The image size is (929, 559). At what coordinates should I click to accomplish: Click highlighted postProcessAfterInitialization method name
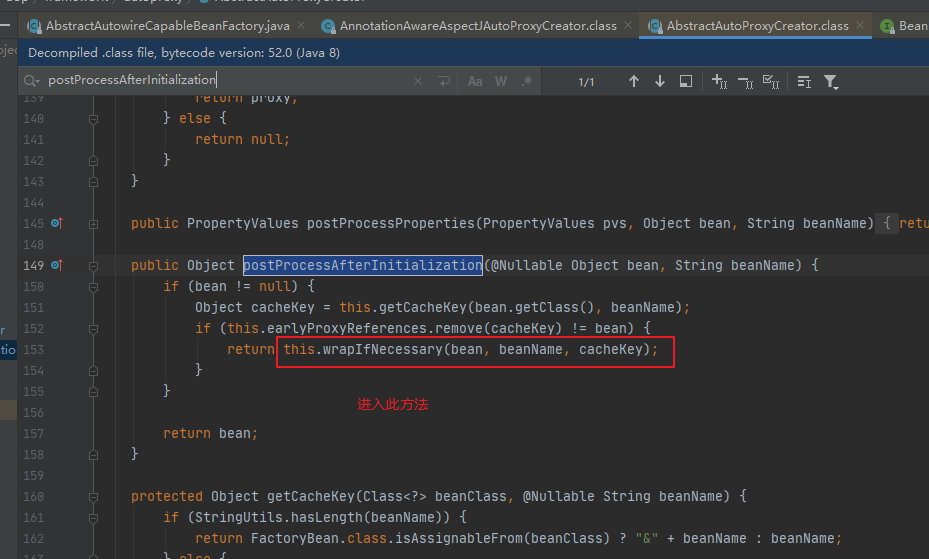pyautogui.click(x=363, y=265)
